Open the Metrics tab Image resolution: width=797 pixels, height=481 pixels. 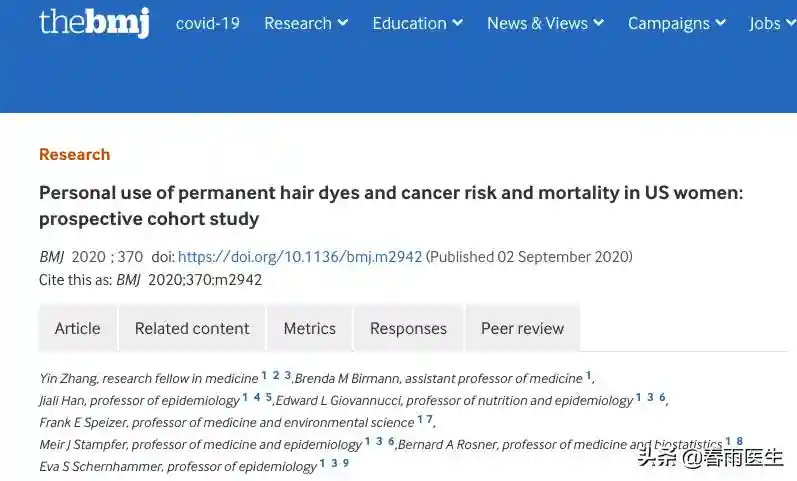(309, 328)
